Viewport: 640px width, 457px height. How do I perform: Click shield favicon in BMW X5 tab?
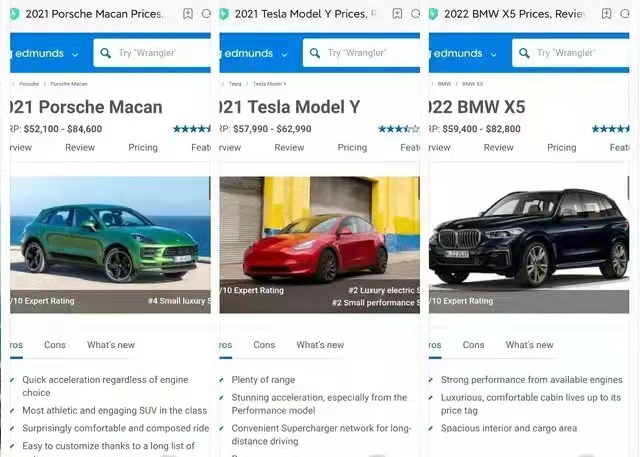433,14
